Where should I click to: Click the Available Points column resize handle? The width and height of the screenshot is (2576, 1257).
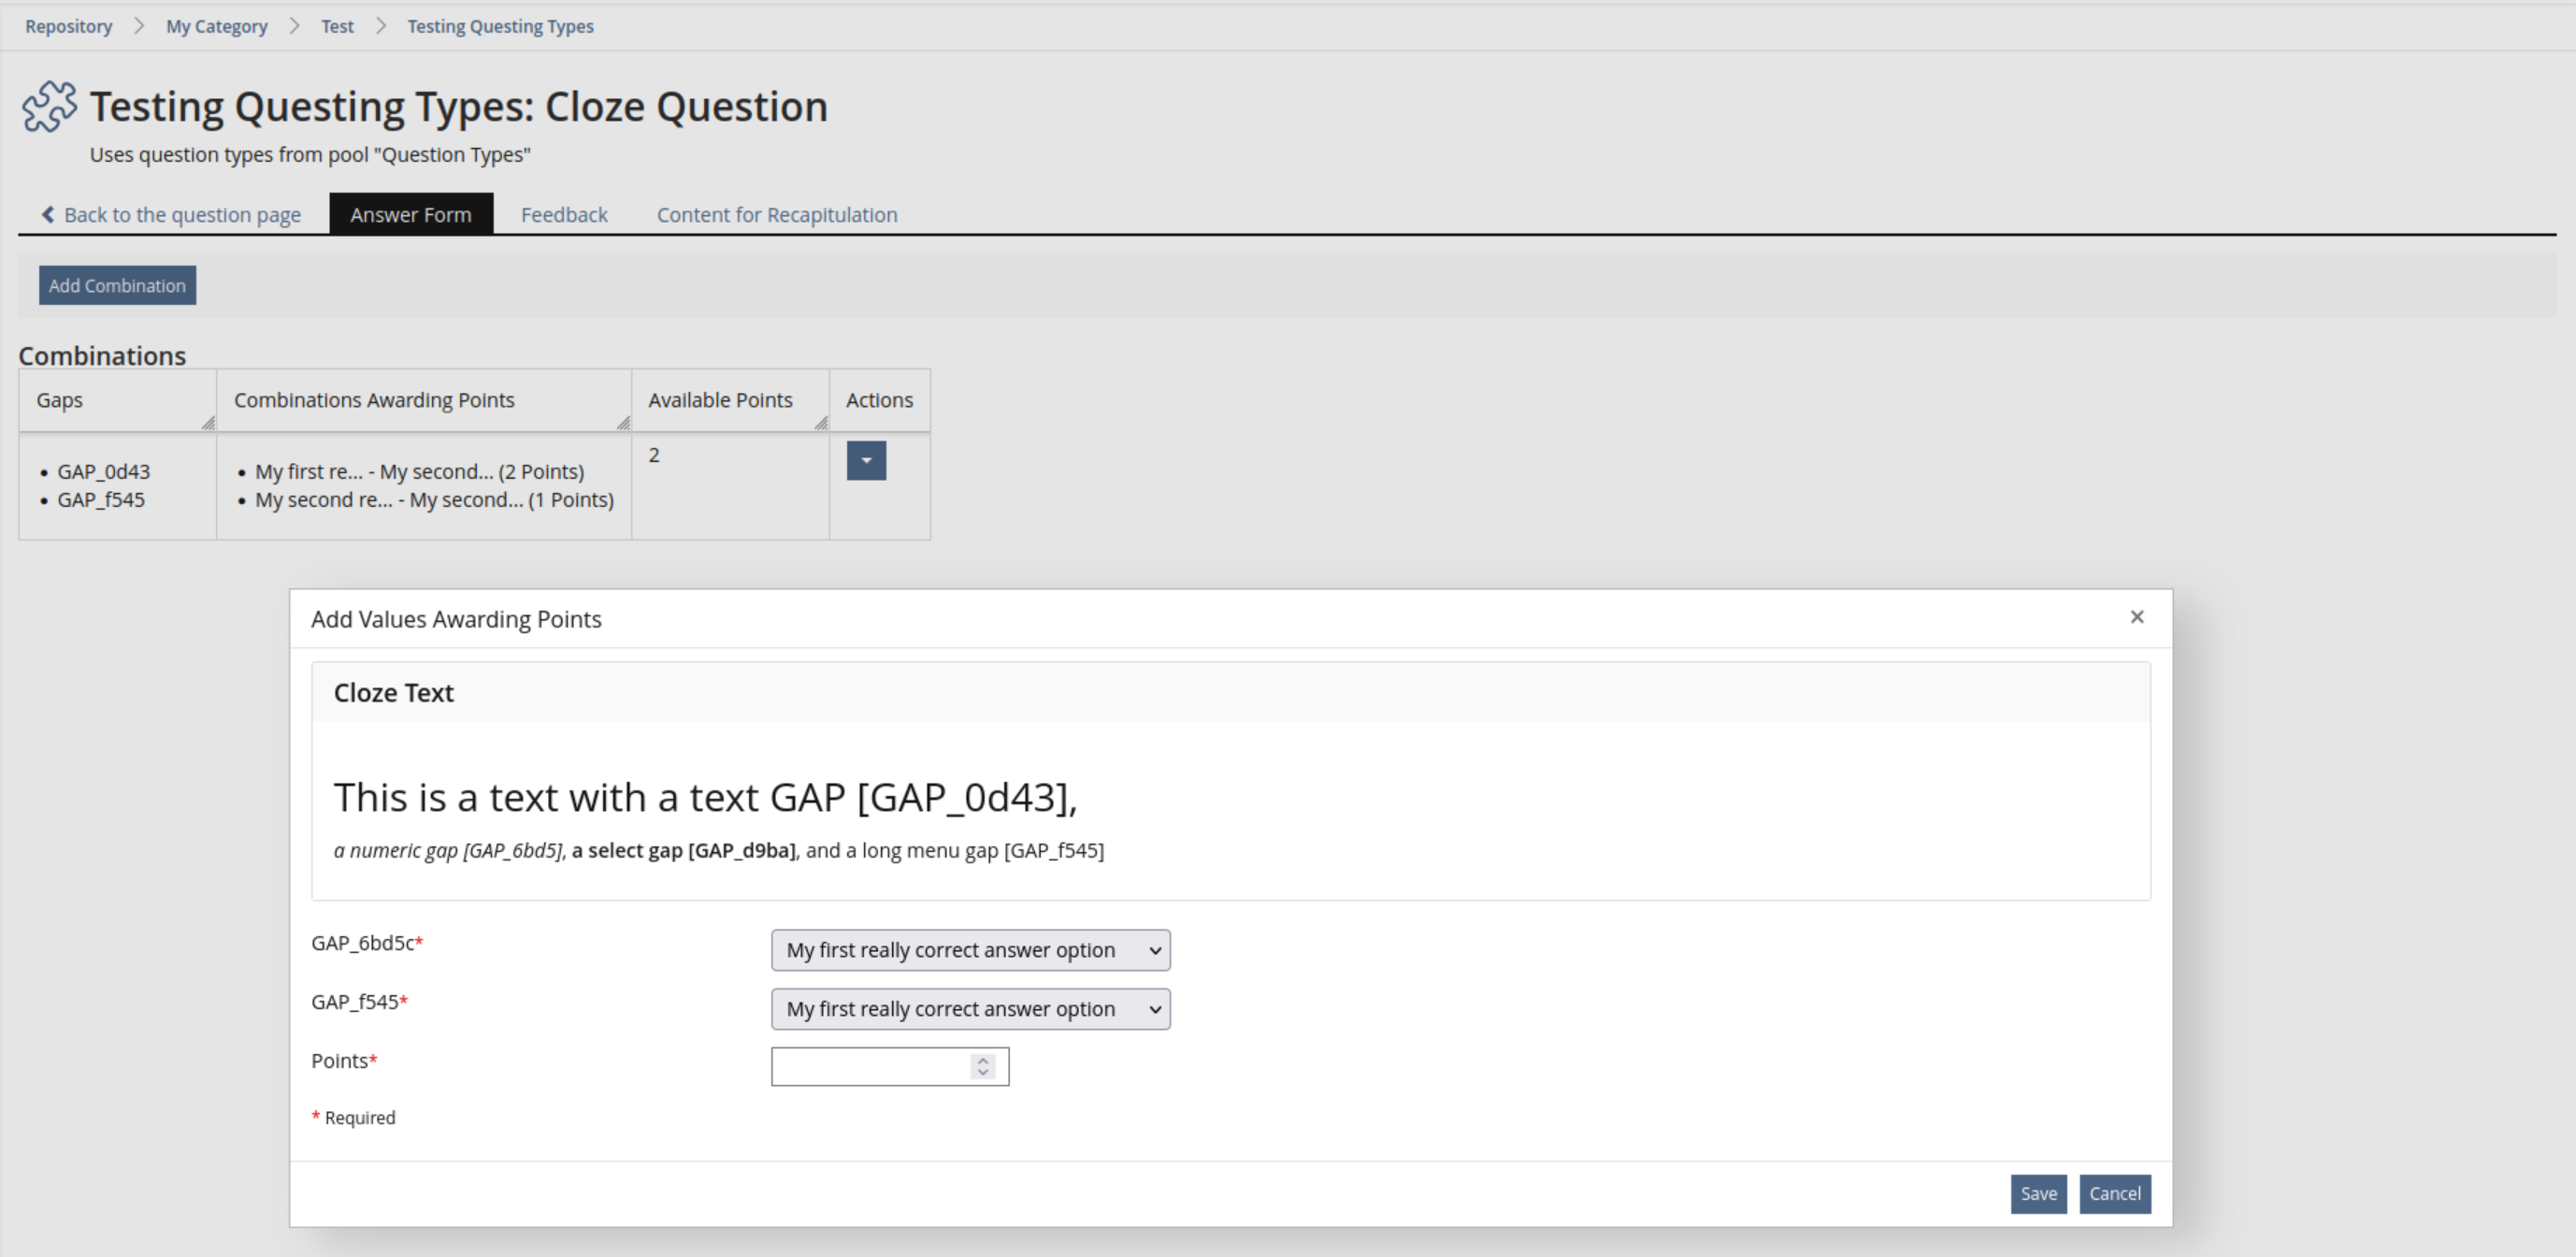point(821,424)
